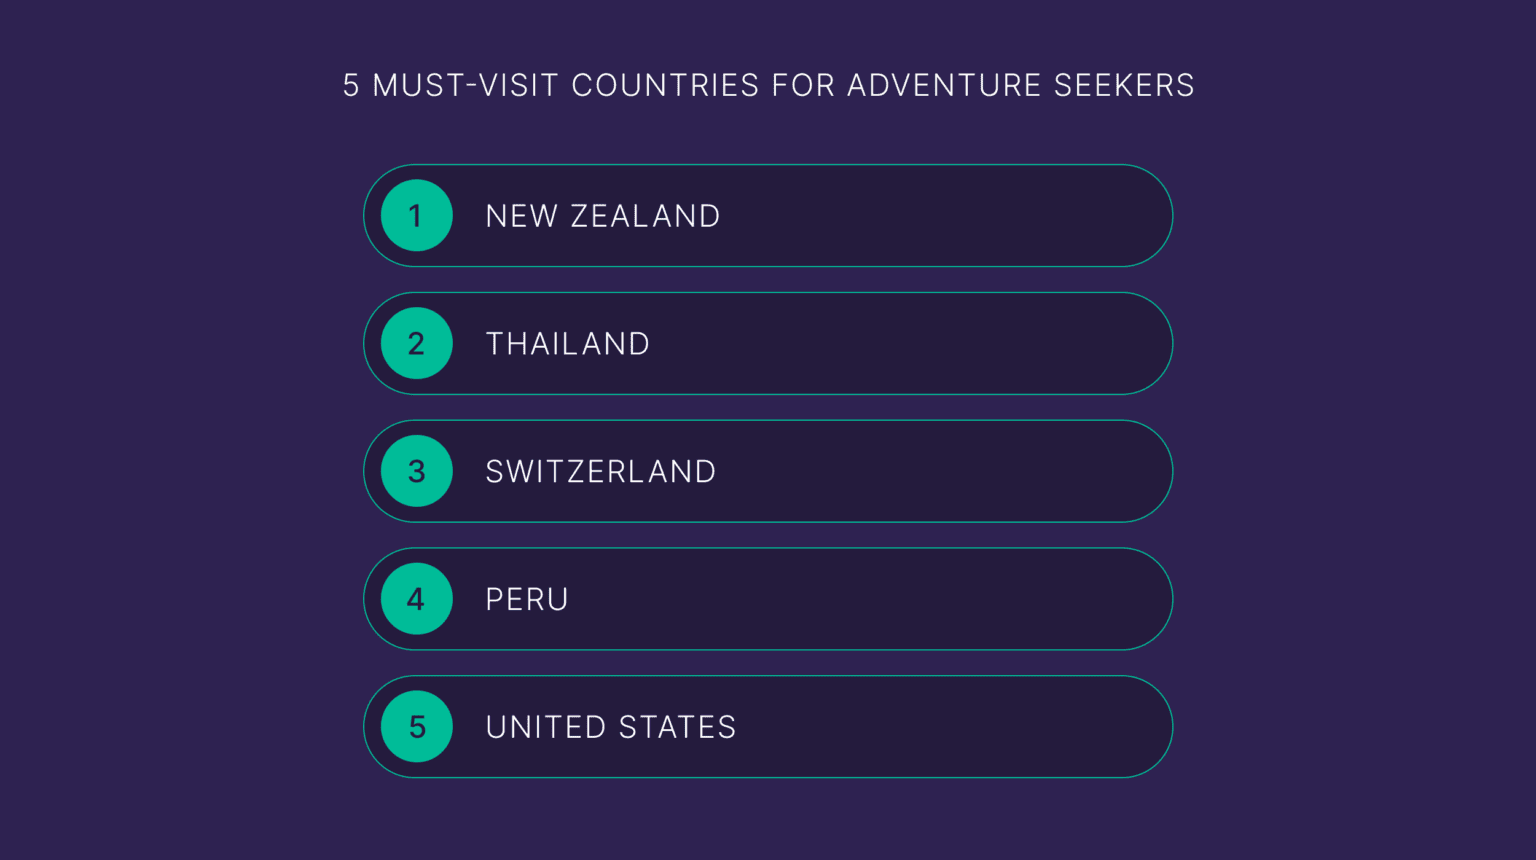Click the digit 5 in the title

(x=351, y=86)
